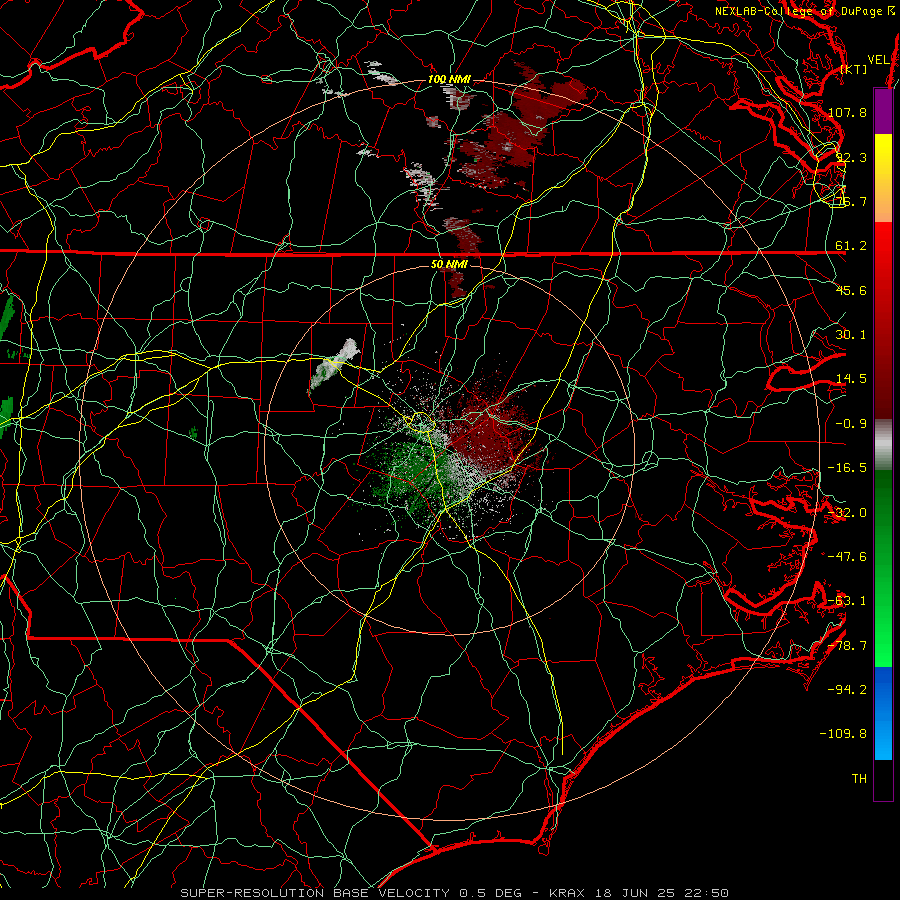Select the purple segment of the velocity color bar

883,111
